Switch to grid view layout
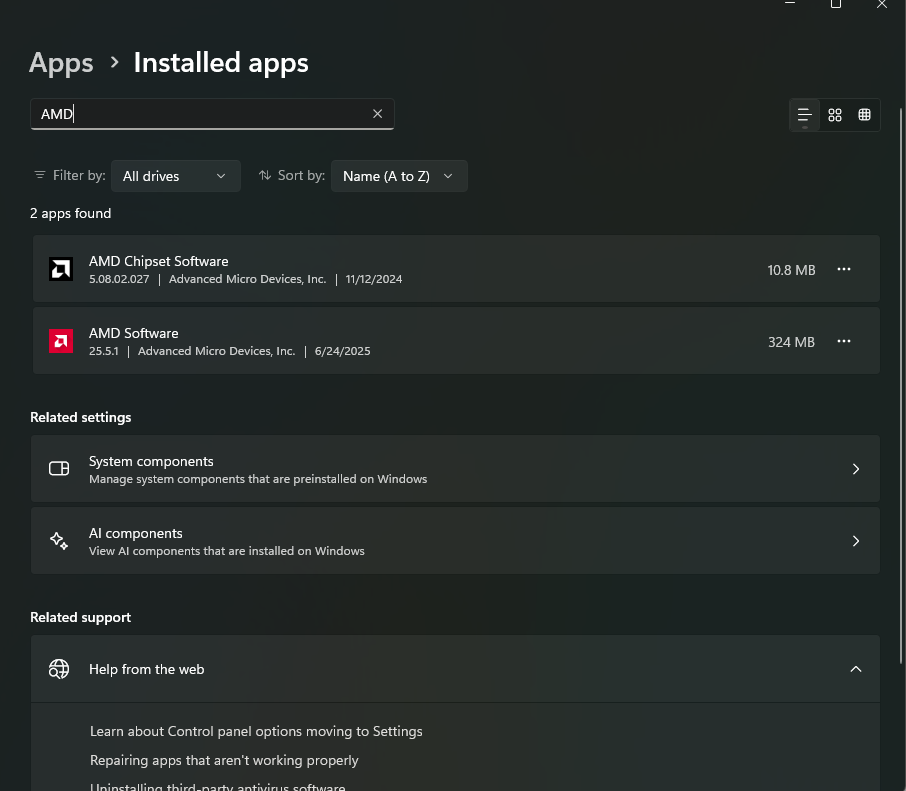906x791 pixels. [x=835, y=115]
